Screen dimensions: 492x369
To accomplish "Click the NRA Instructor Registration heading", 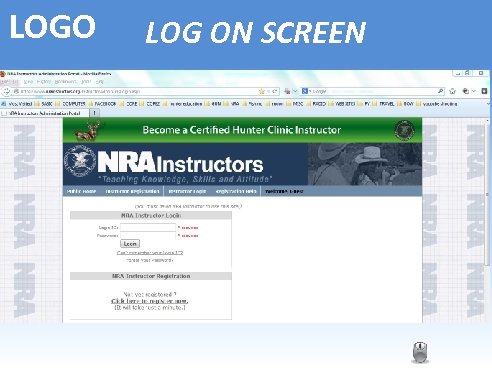I will click(151, 276).
